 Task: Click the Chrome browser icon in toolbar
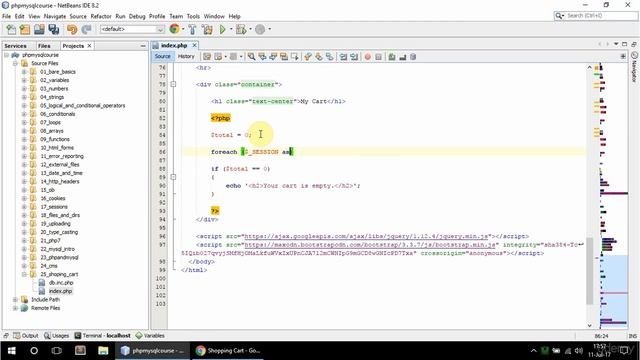[174, 29]
